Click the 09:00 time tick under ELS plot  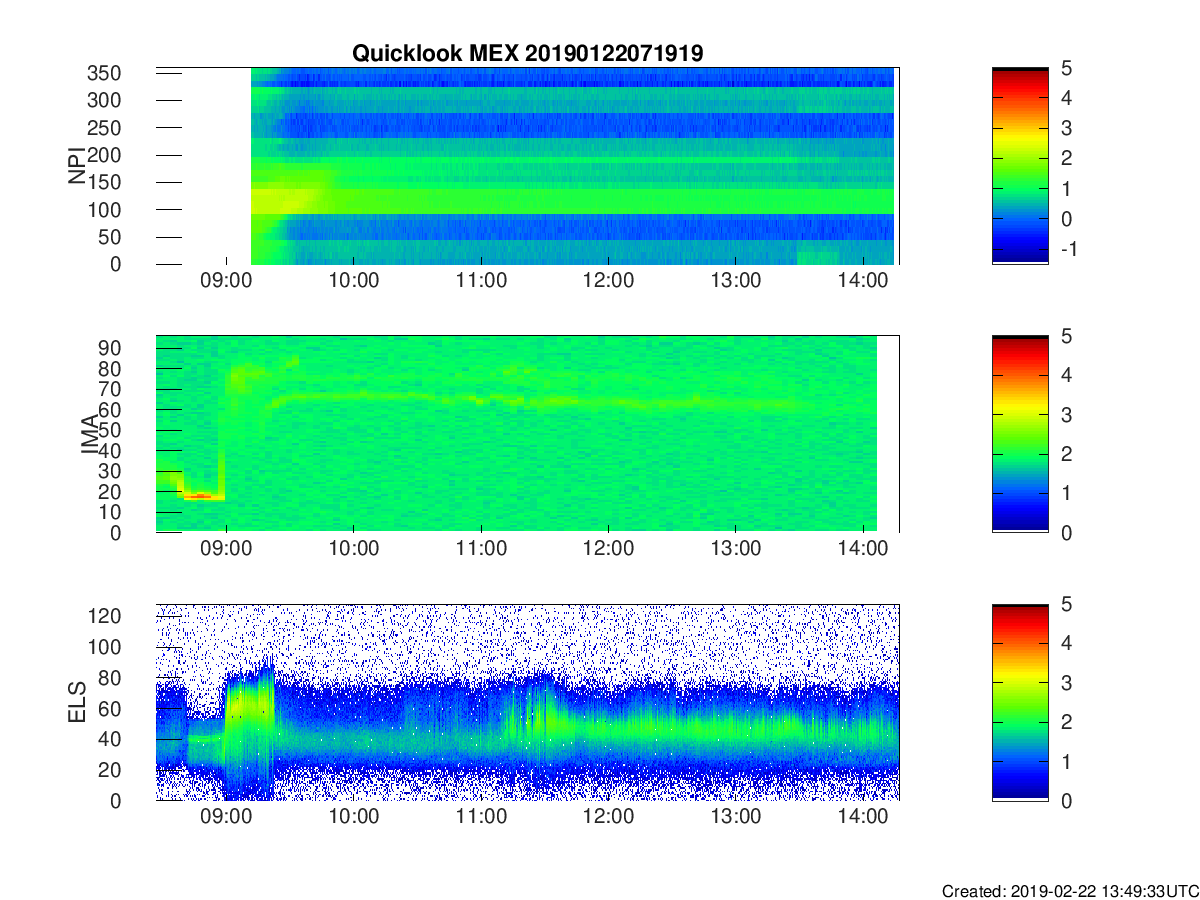click(226, 817)
